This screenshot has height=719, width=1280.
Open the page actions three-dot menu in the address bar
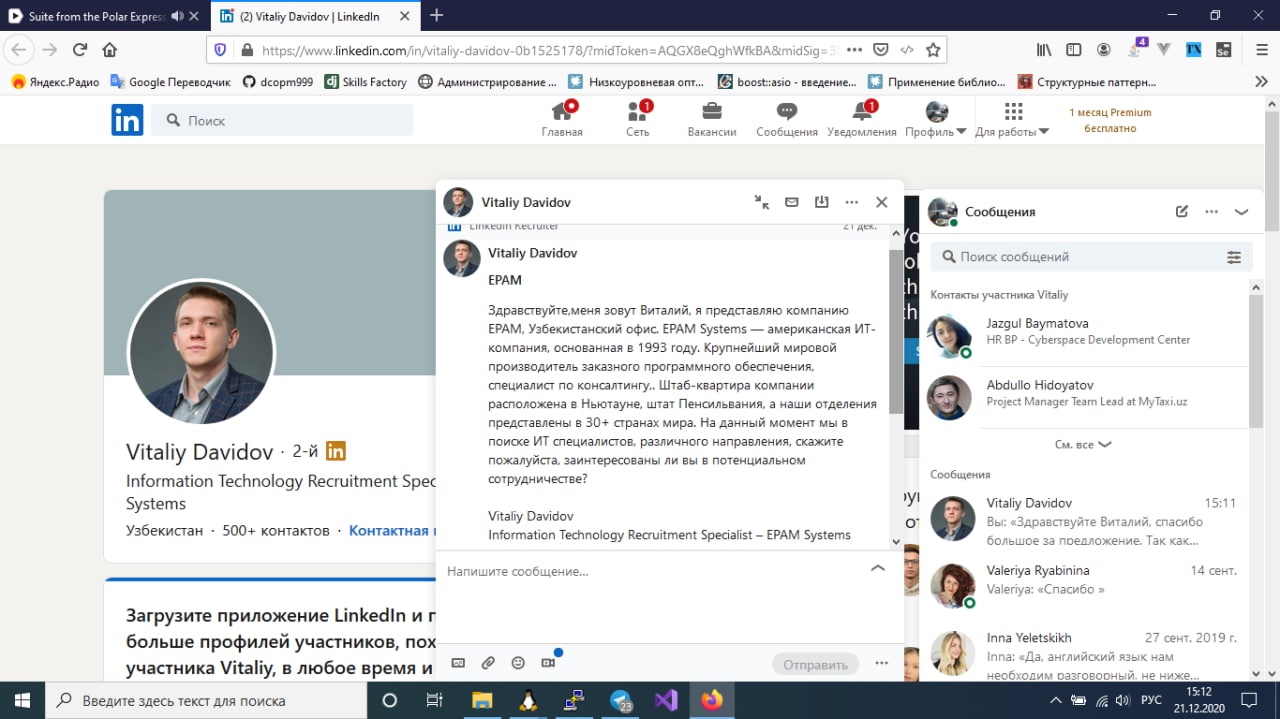pos(854,50)
